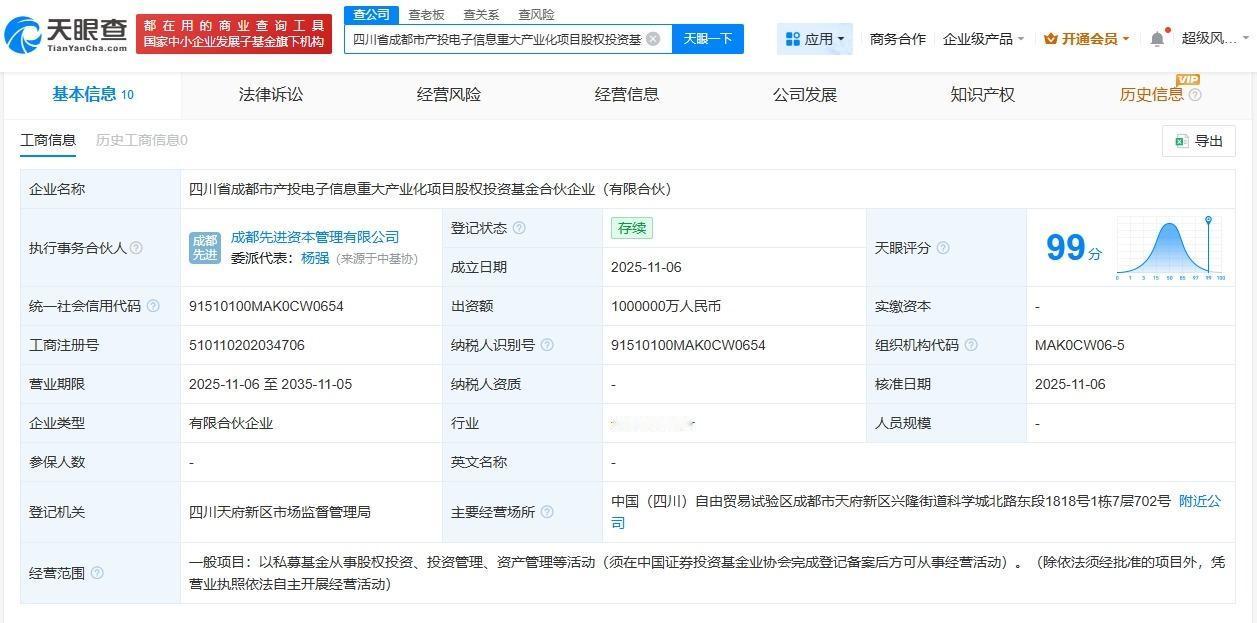Click help icon next to 执行事务合伙人

[137, 248]
